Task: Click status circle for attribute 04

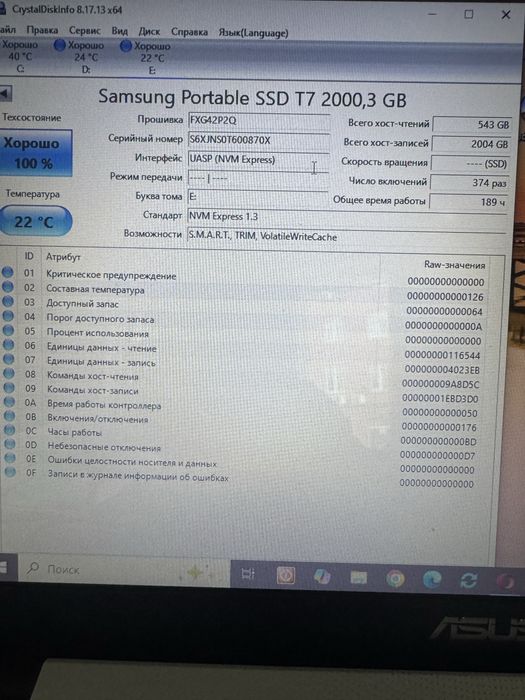Action: coord(8,316)
